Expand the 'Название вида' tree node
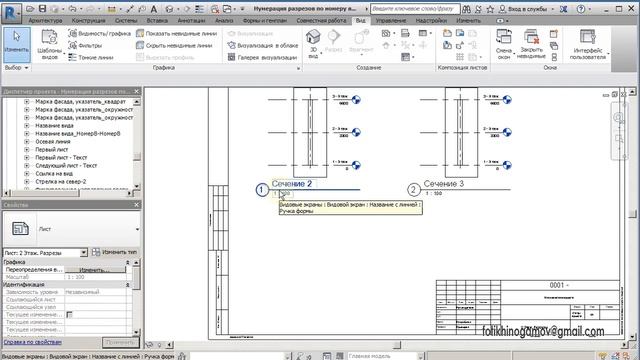This screenshot has width=640, height=360. pos(27,126)
